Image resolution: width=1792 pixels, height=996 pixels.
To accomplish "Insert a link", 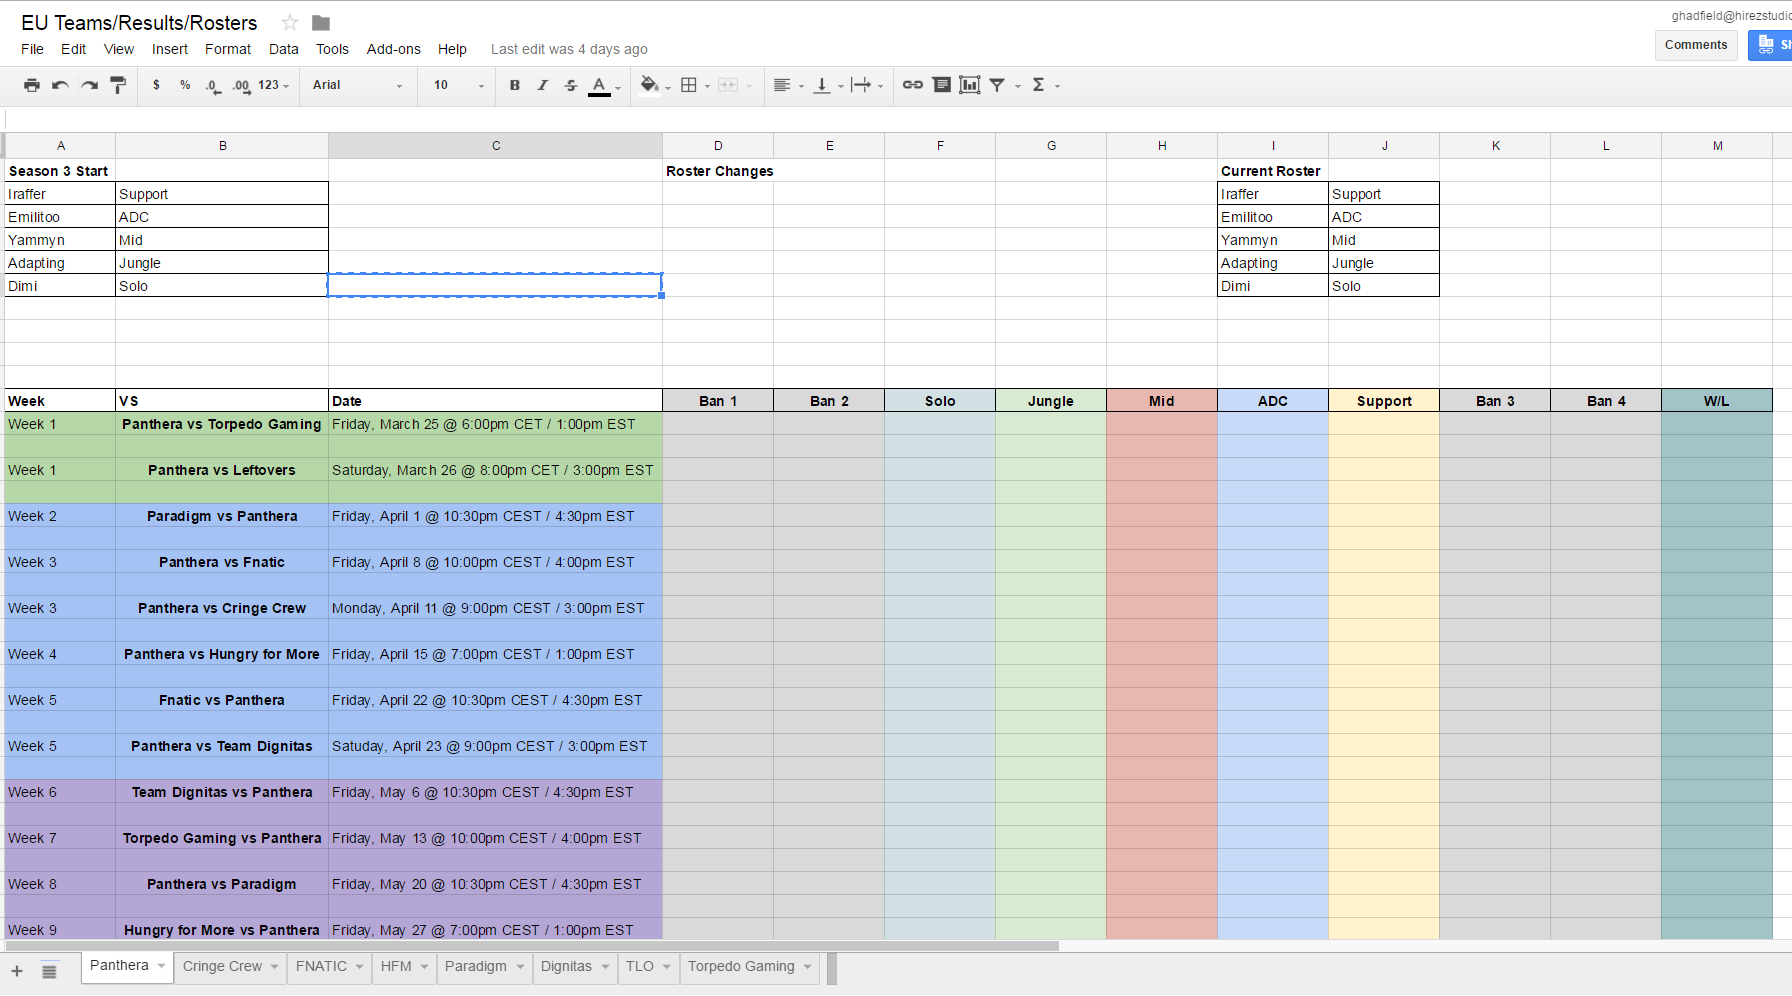I will tap(912, 85).
